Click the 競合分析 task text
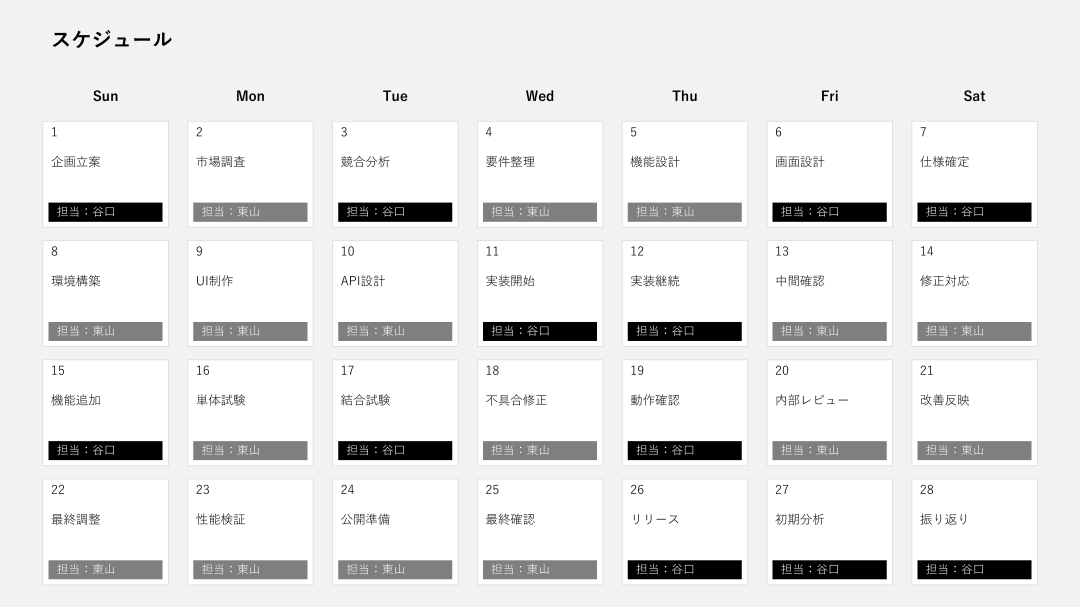 pos(365,162)
